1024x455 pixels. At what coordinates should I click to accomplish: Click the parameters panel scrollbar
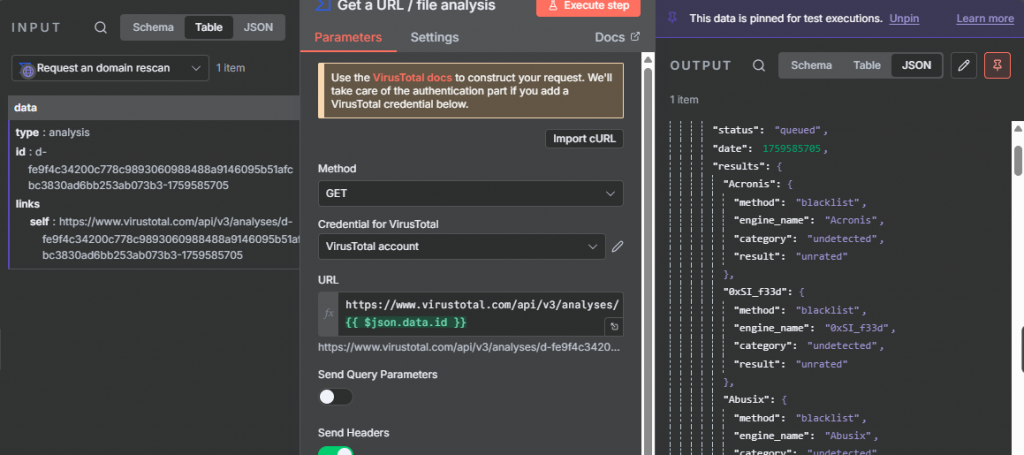[648, 255]
